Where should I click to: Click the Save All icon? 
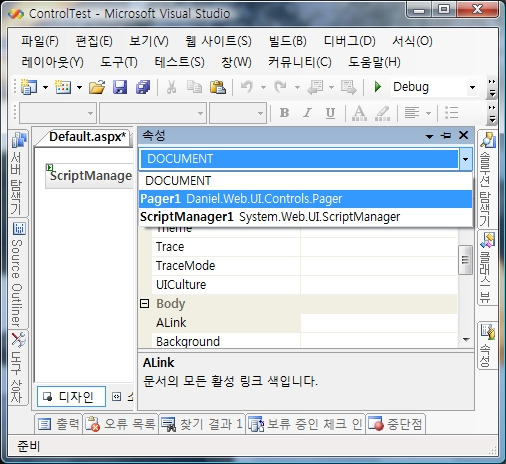pos(143,87)
